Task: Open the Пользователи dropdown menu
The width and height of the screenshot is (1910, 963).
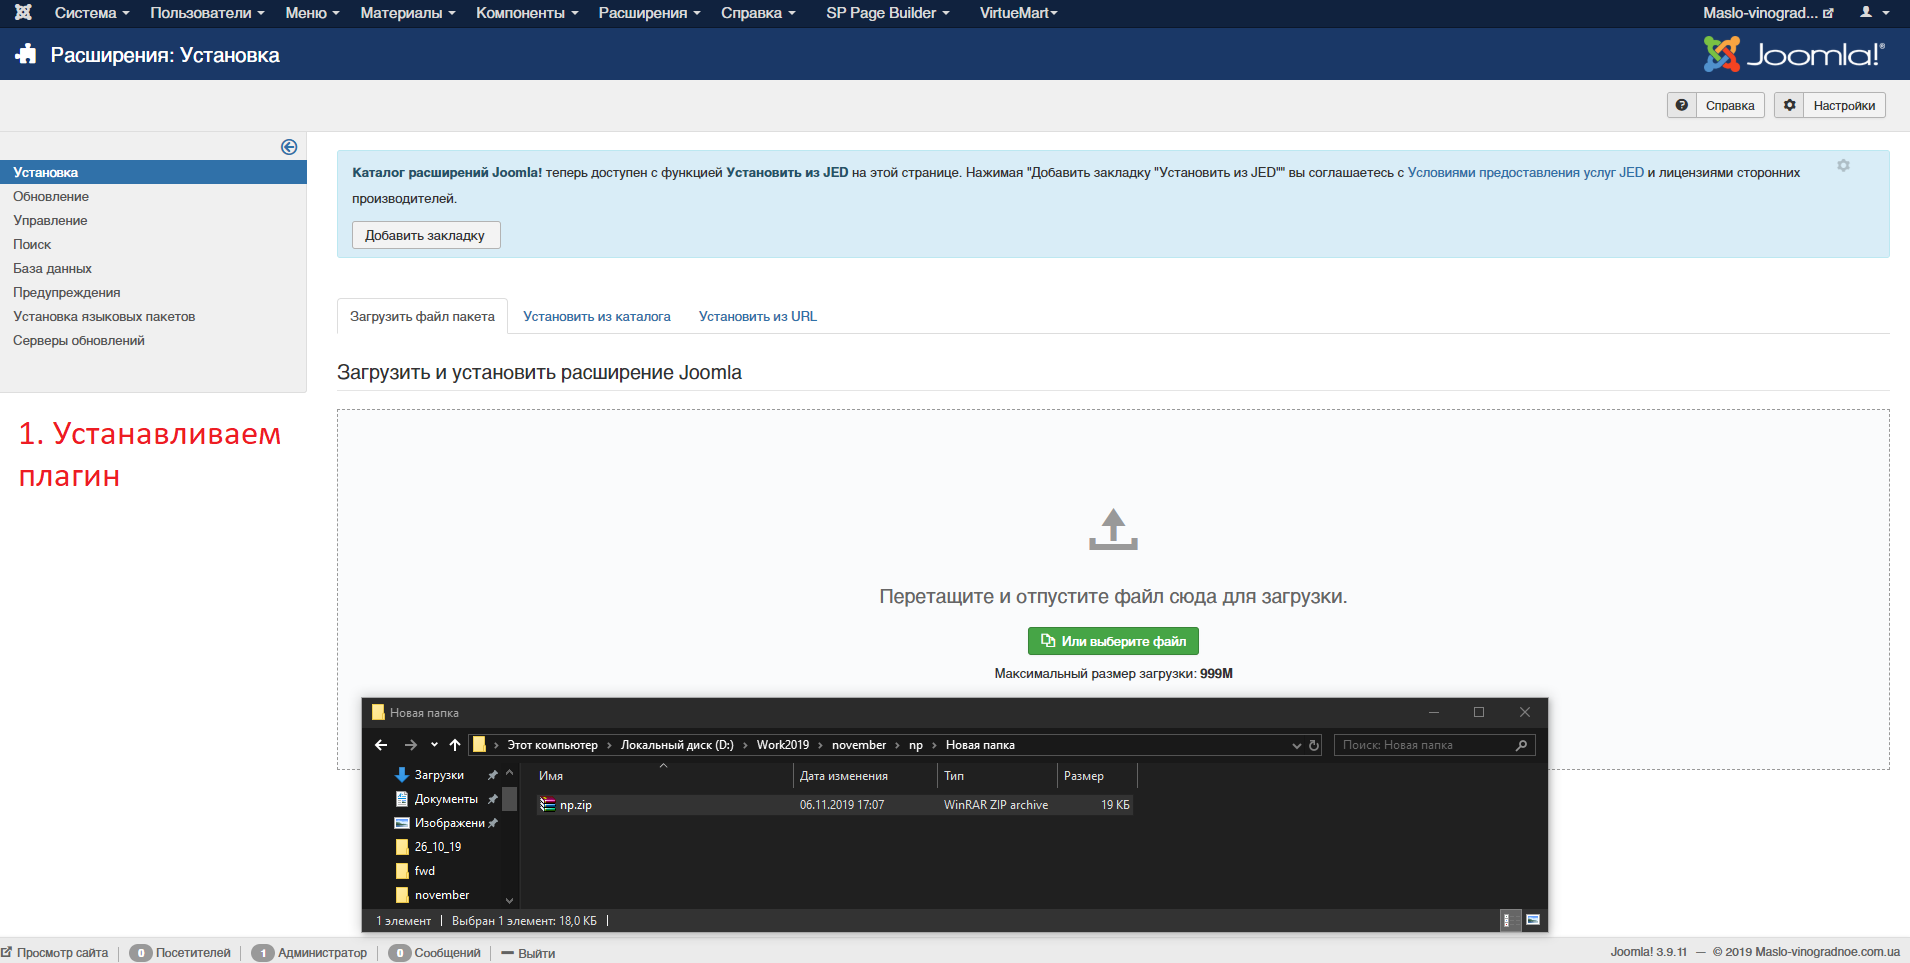Action: (x=207, y=13)
